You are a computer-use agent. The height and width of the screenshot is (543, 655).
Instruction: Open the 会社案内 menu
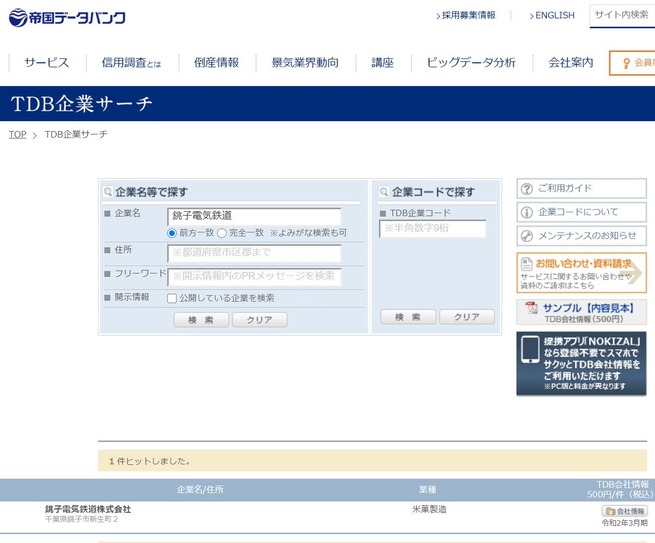[571, 63]
